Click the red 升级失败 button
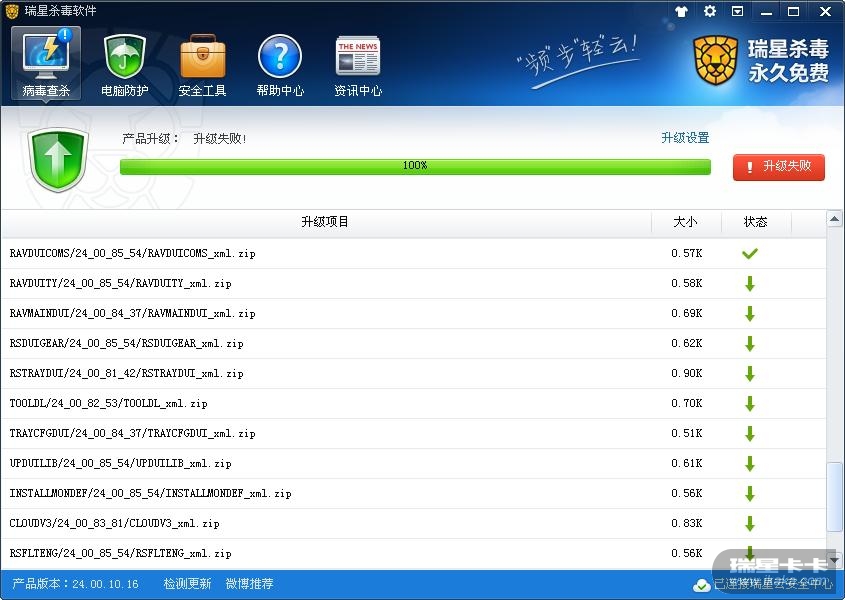Viewport: 845px width, 600px height. [x=779, y=167]
